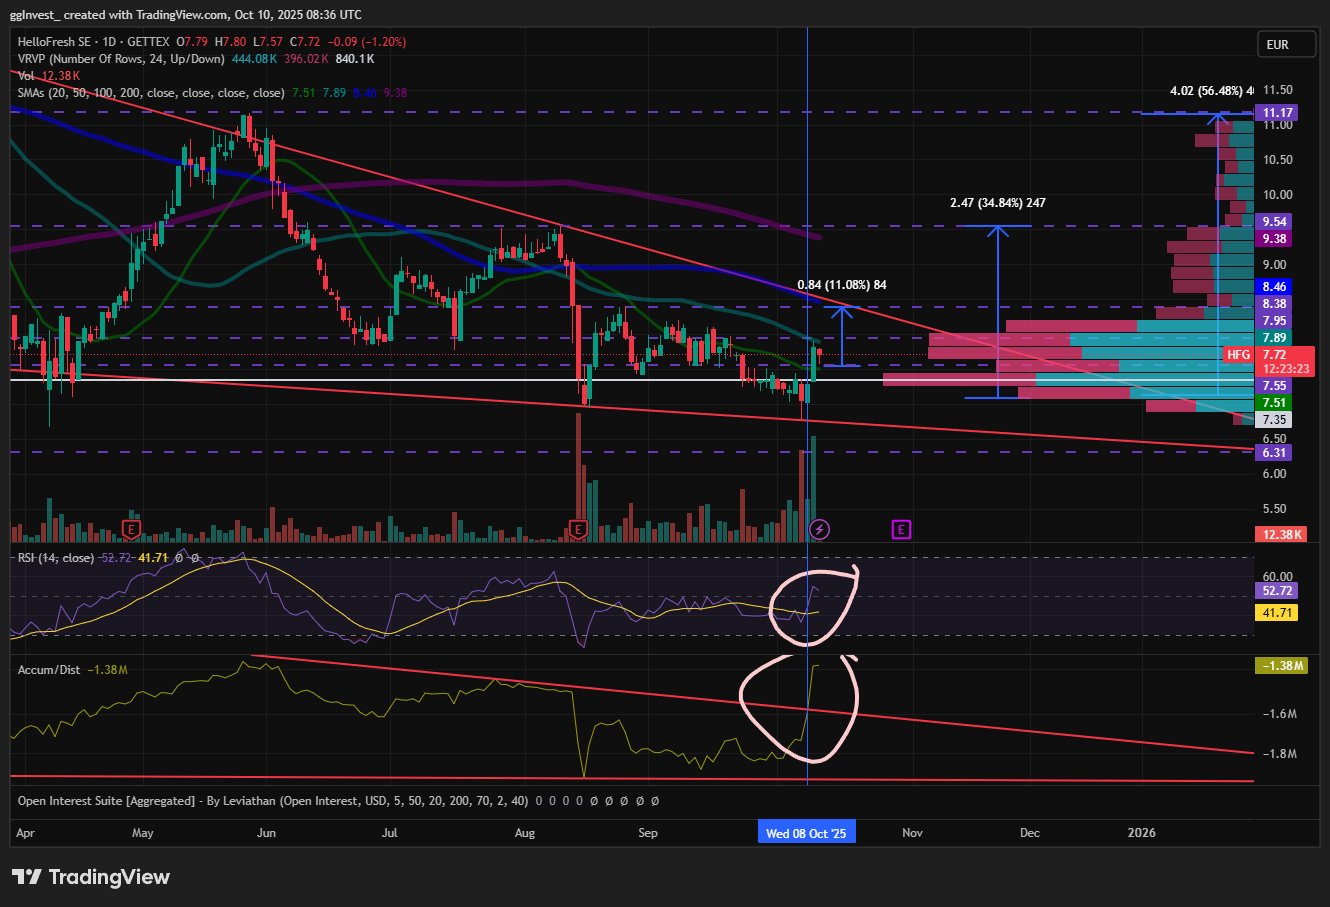Click the 9.54 price axis label
The height and width of the screenshot is (907, 1330).
[1274, 222]
